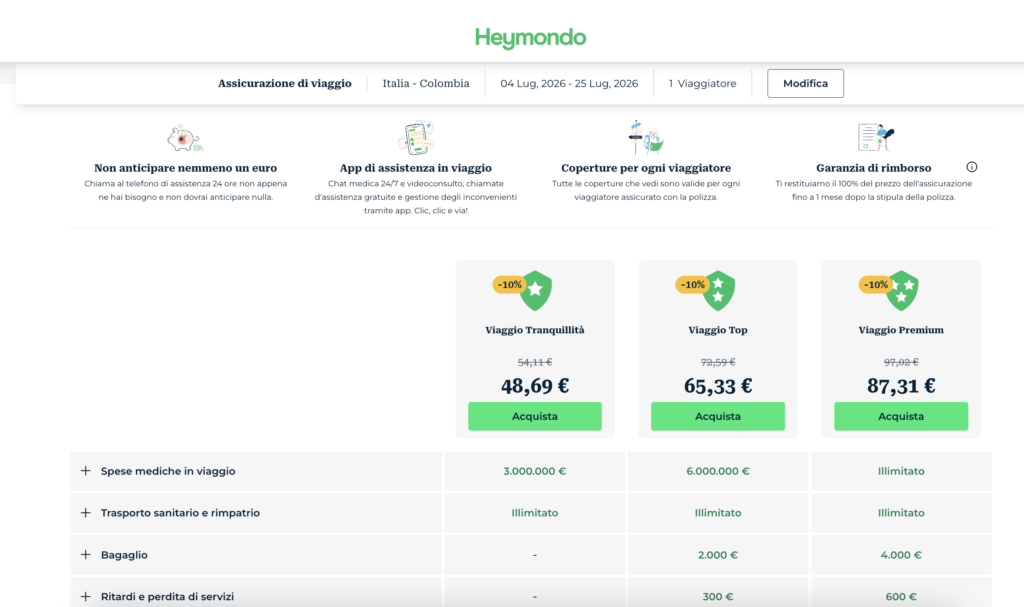Screen dimensions: 1024x607
Task: Click Illimitato in Spese mediche Premium column
Action: tap(901, 471)
